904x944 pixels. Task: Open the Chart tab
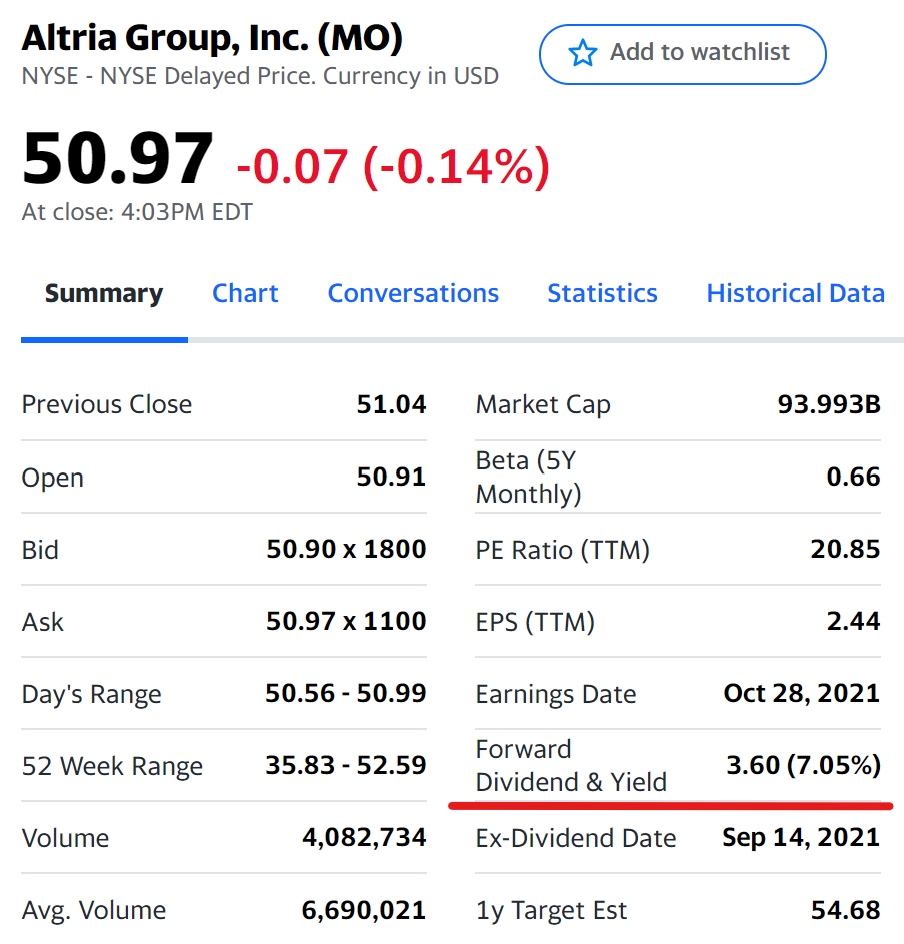click(245, 293)
